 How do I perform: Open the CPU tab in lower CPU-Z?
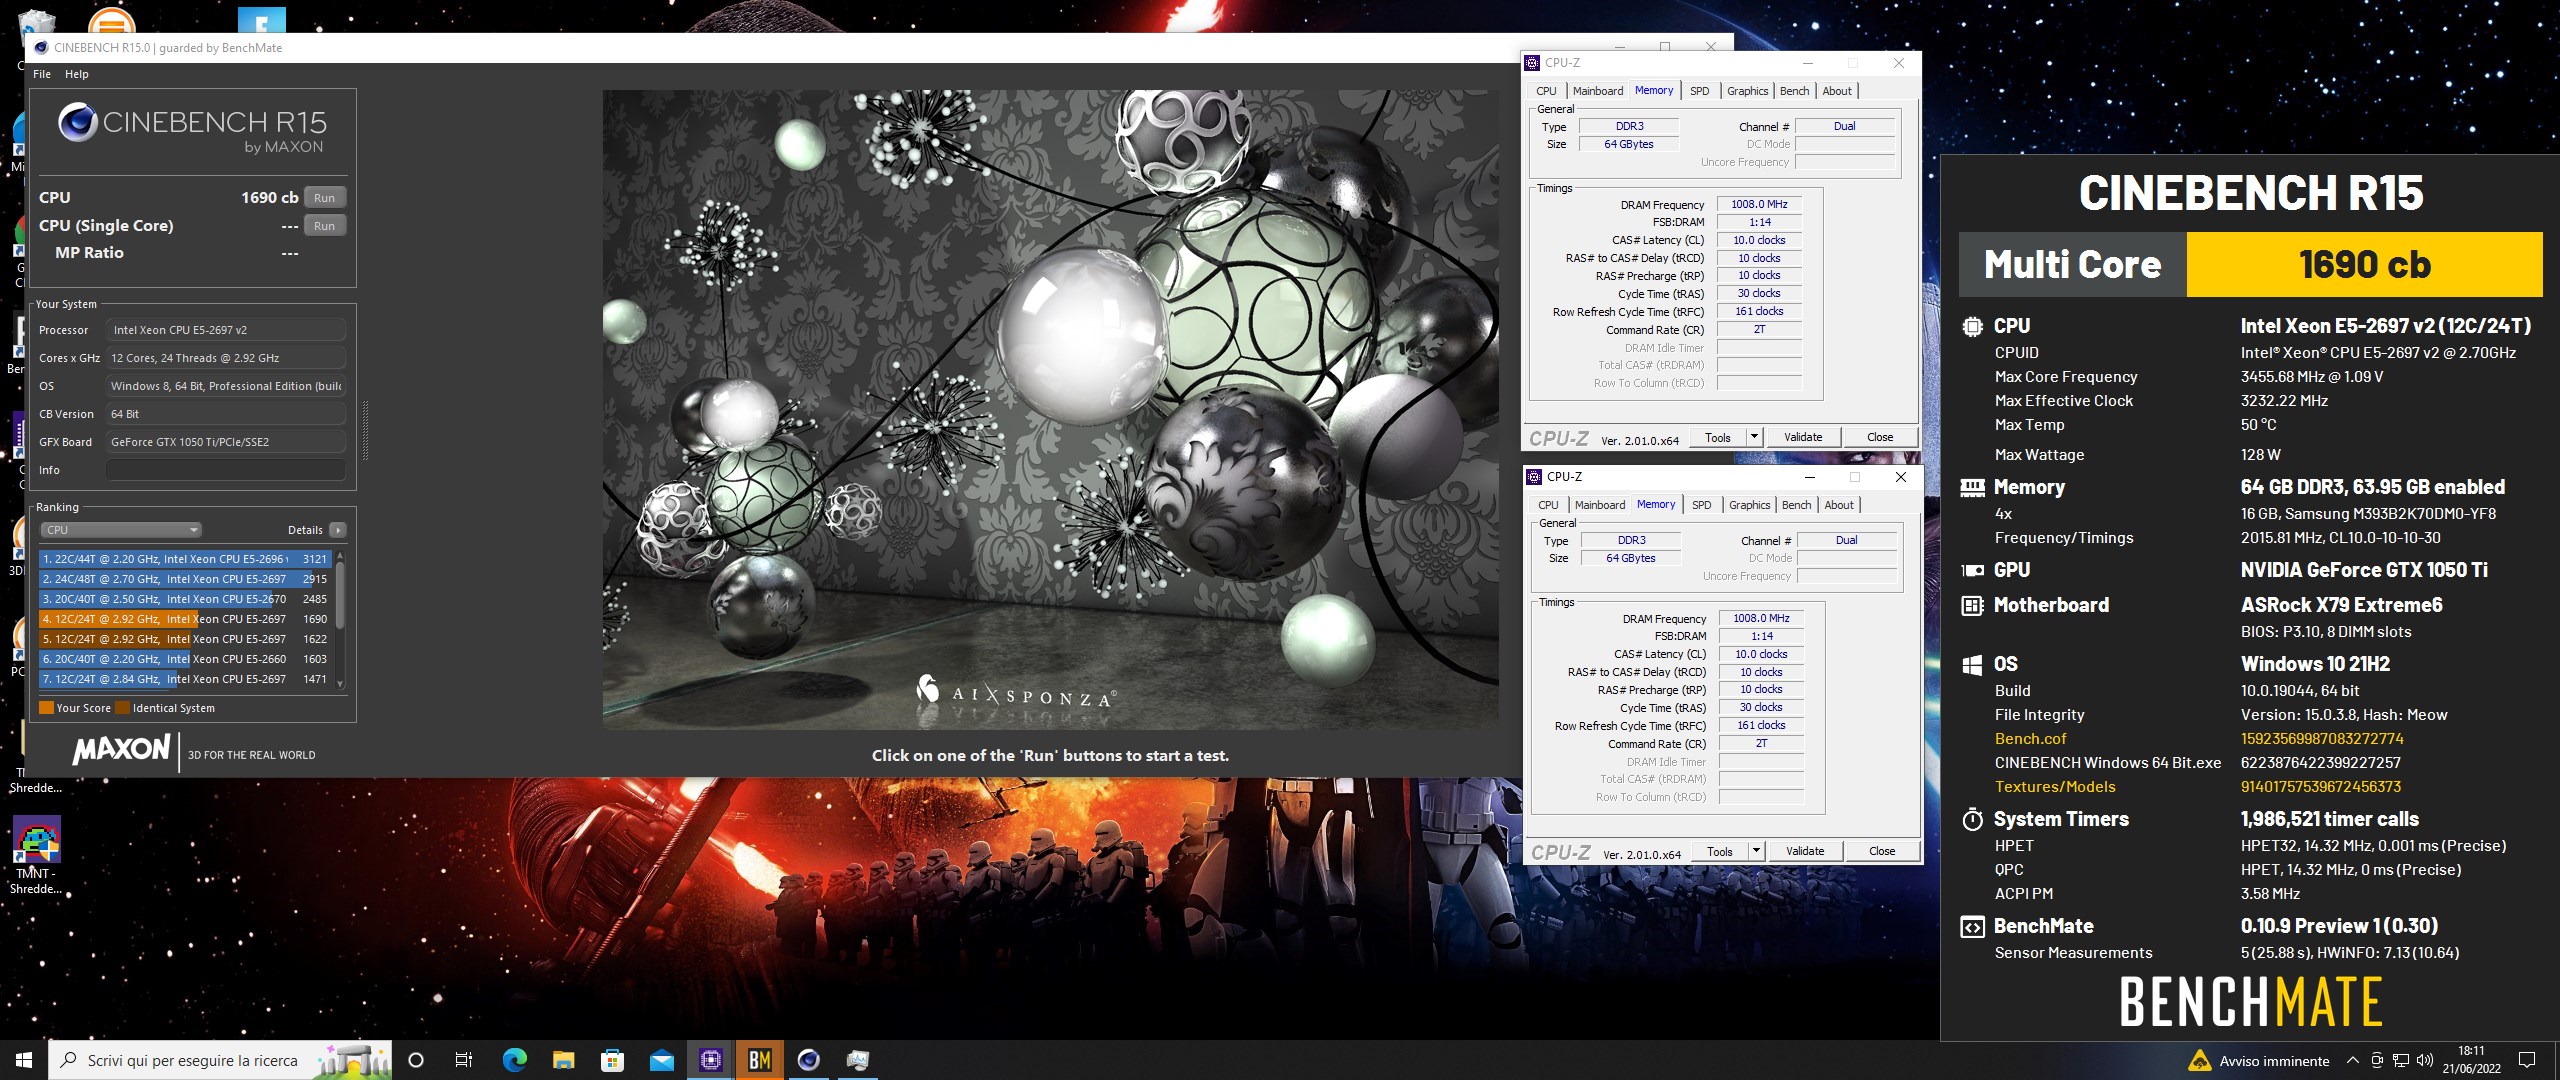point(1549,505)
